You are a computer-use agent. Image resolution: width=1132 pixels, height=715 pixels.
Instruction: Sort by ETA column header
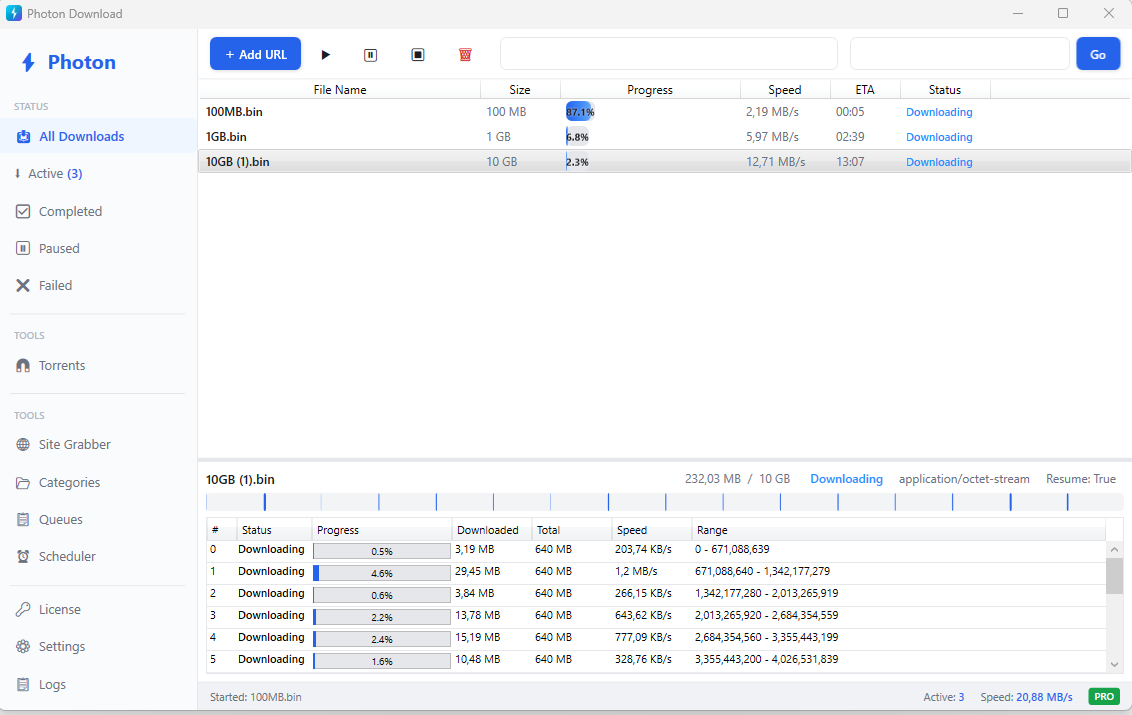tap(865, 90)
